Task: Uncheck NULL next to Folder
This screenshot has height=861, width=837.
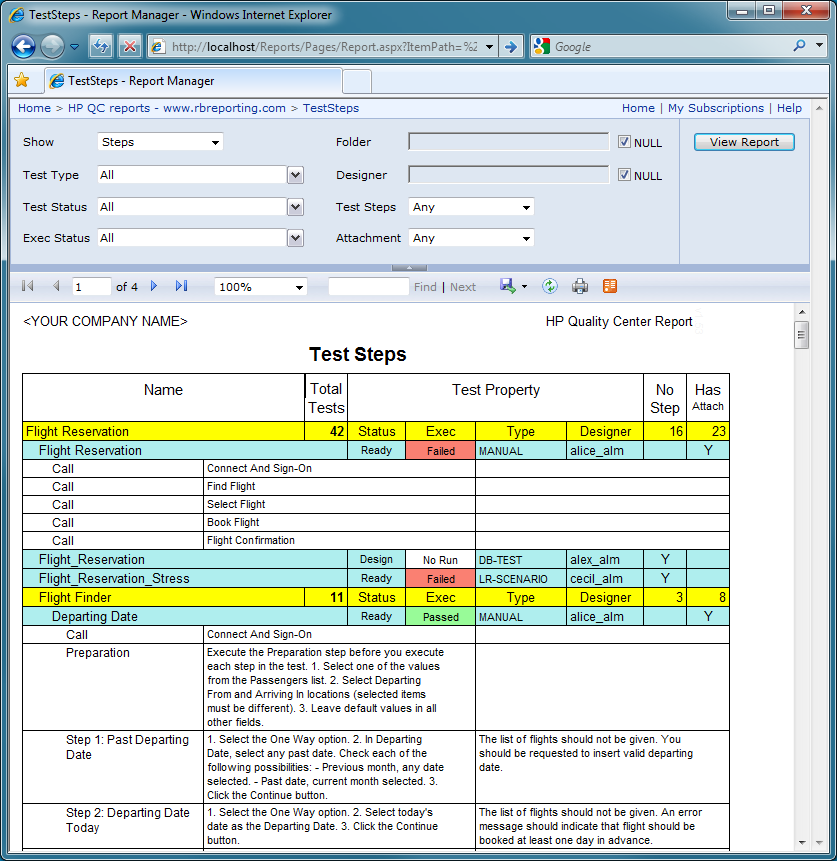Action: tap(625, 141)
